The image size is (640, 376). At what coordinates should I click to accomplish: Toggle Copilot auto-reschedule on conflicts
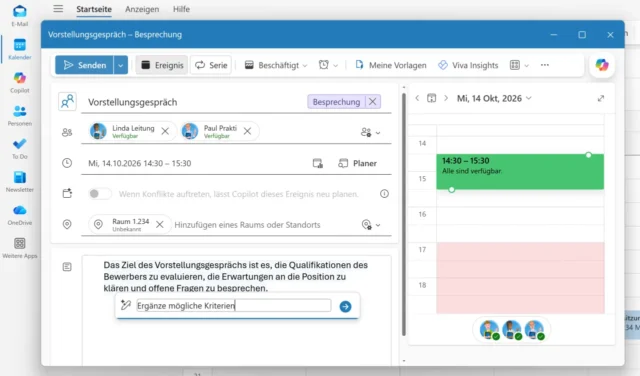(x=100, y=194)
